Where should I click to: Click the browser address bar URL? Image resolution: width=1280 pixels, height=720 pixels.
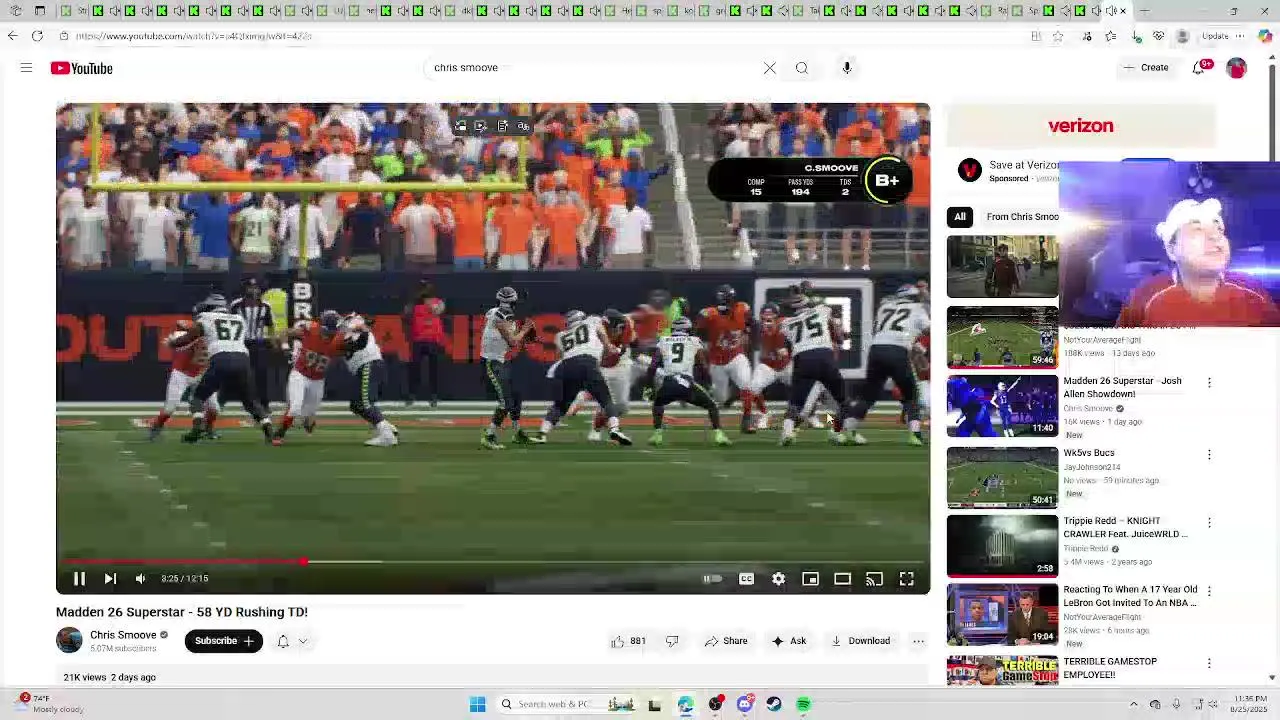[x=194, y=36]
